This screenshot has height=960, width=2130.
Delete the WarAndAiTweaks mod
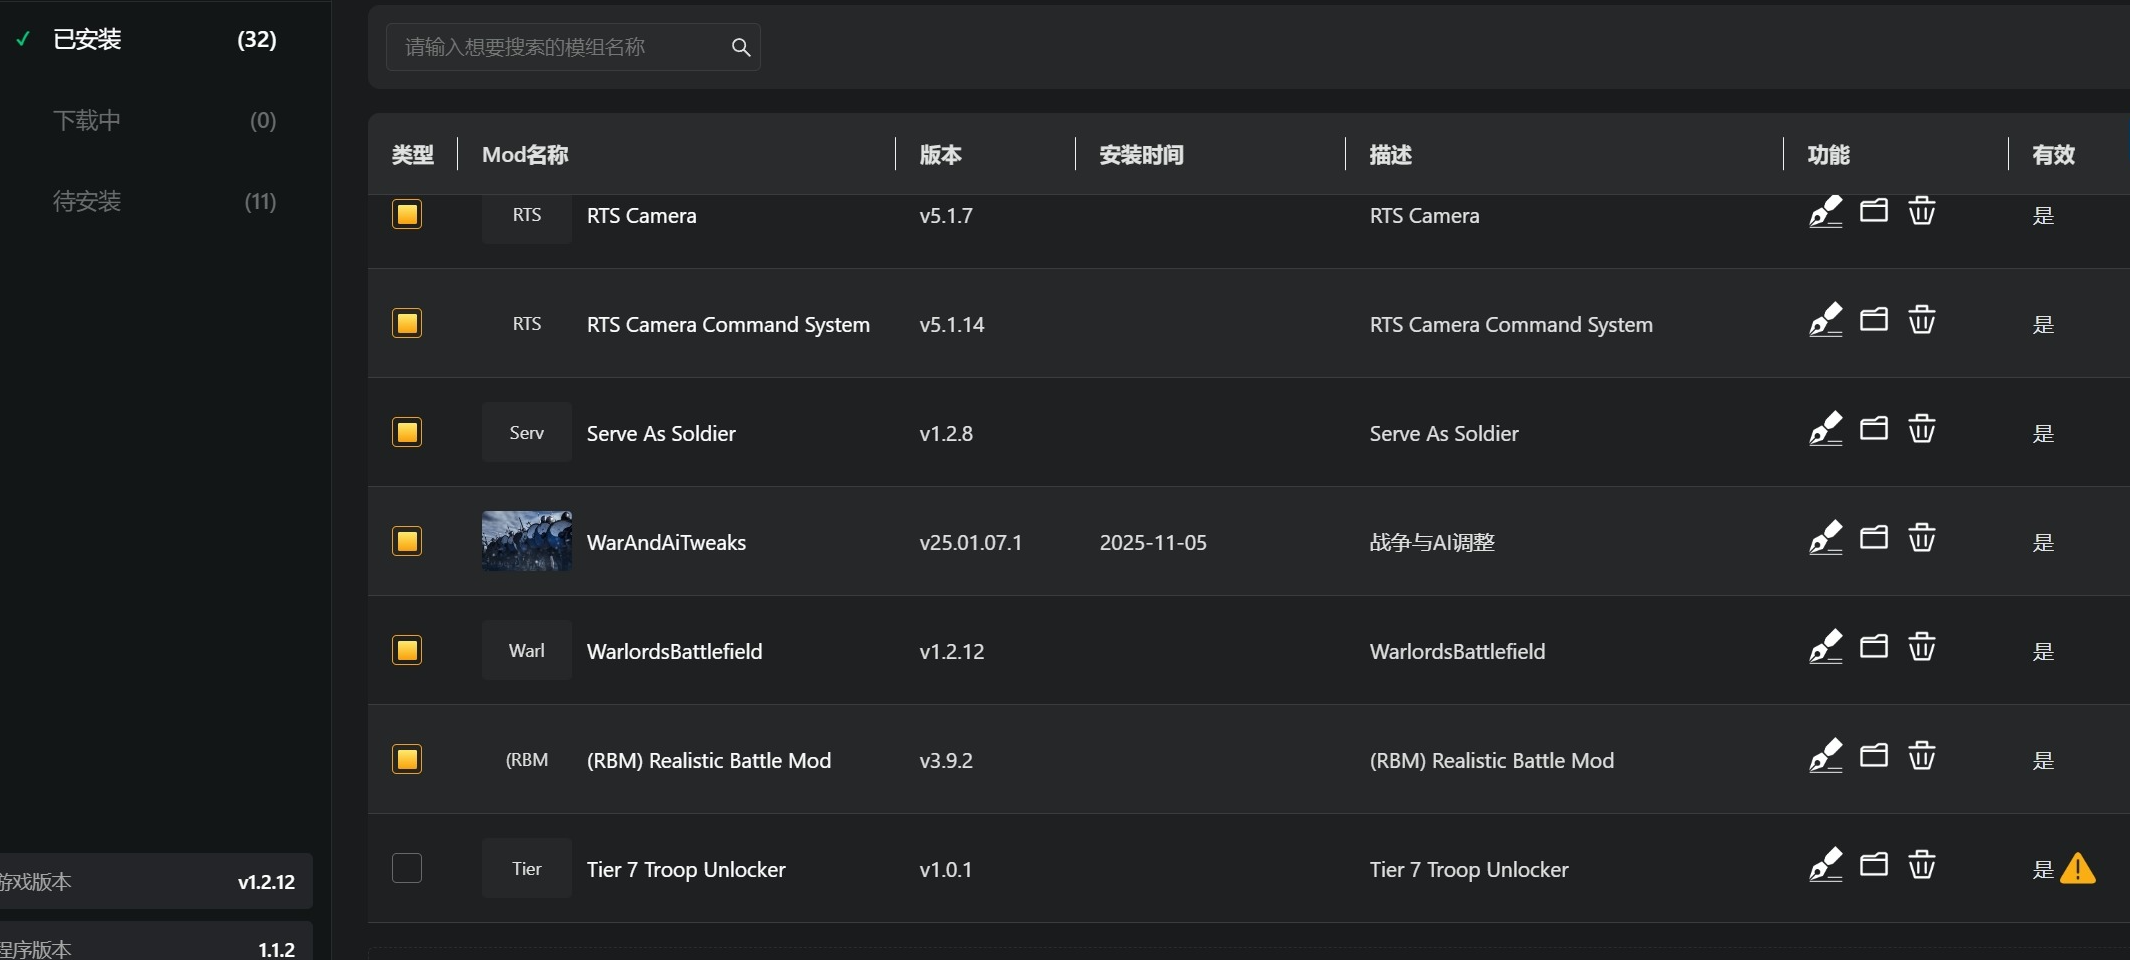coord(1921,538)
